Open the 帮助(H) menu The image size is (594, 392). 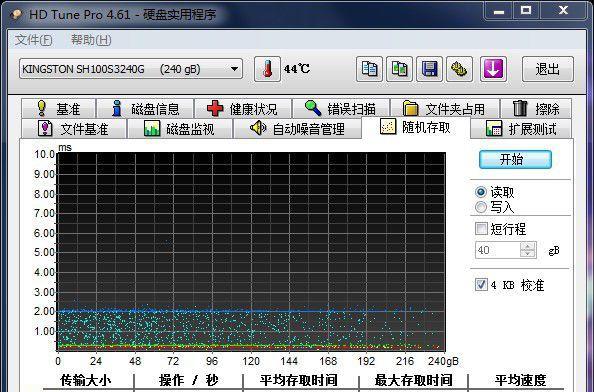pyautogui.click(x=91, y=40)
